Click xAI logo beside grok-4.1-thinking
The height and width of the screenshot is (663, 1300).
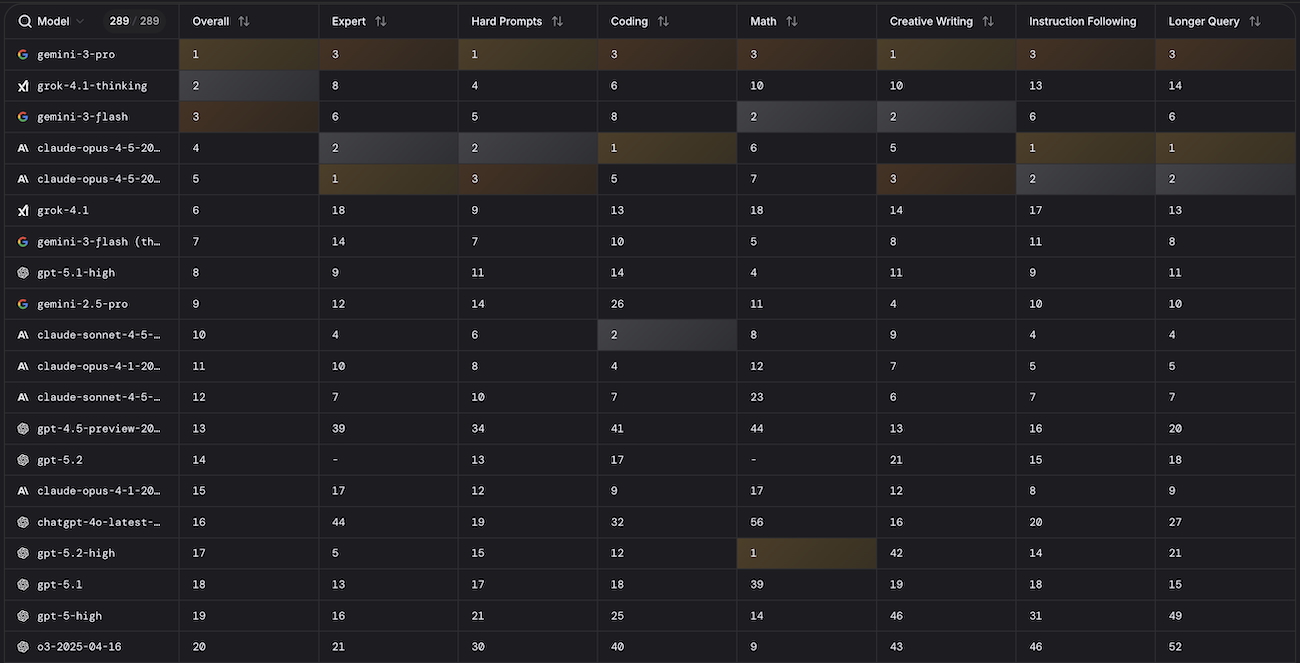(23, 86)
